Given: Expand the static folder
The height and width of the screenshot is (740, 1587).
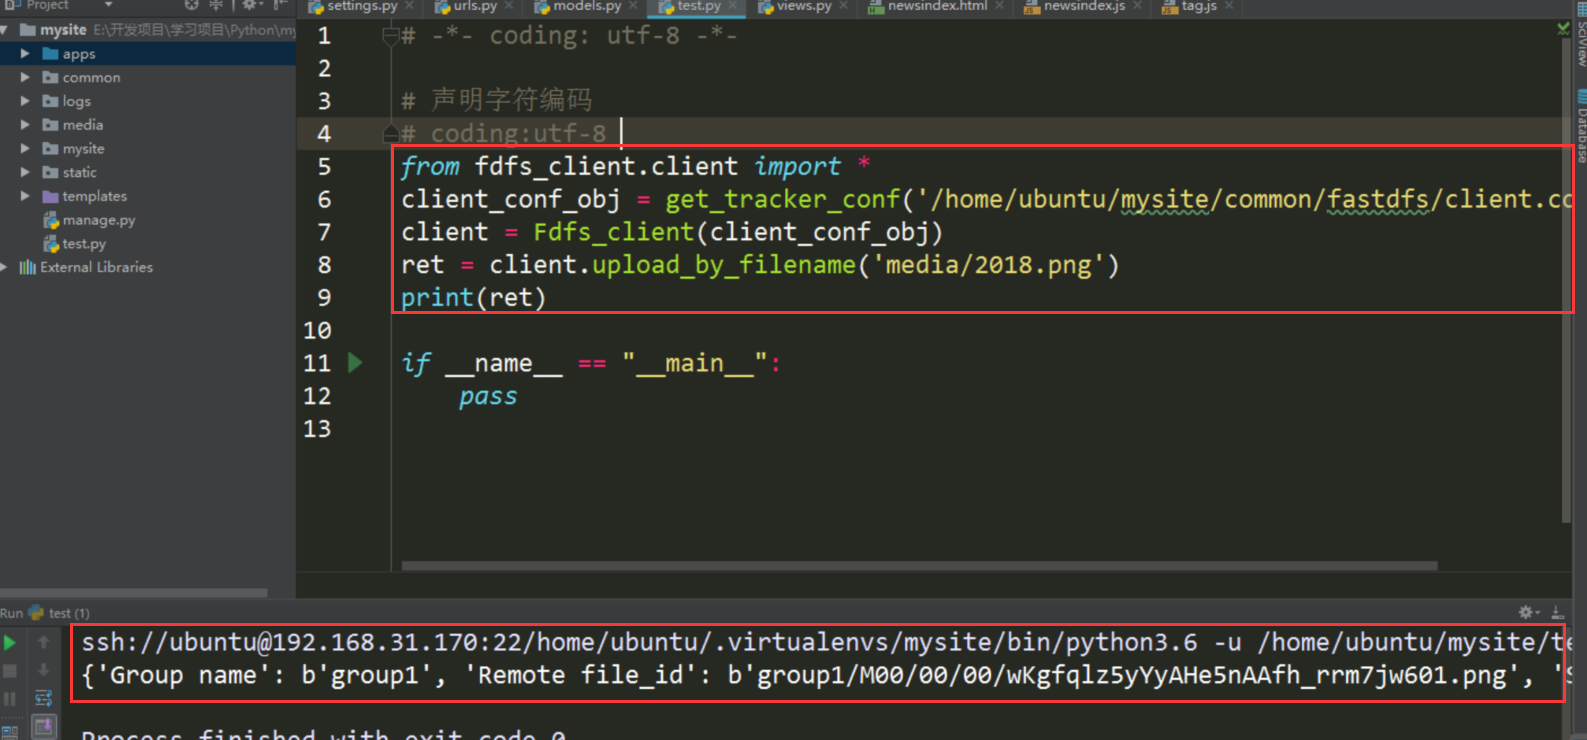Looking at the screenshot, I should point(25,172).
